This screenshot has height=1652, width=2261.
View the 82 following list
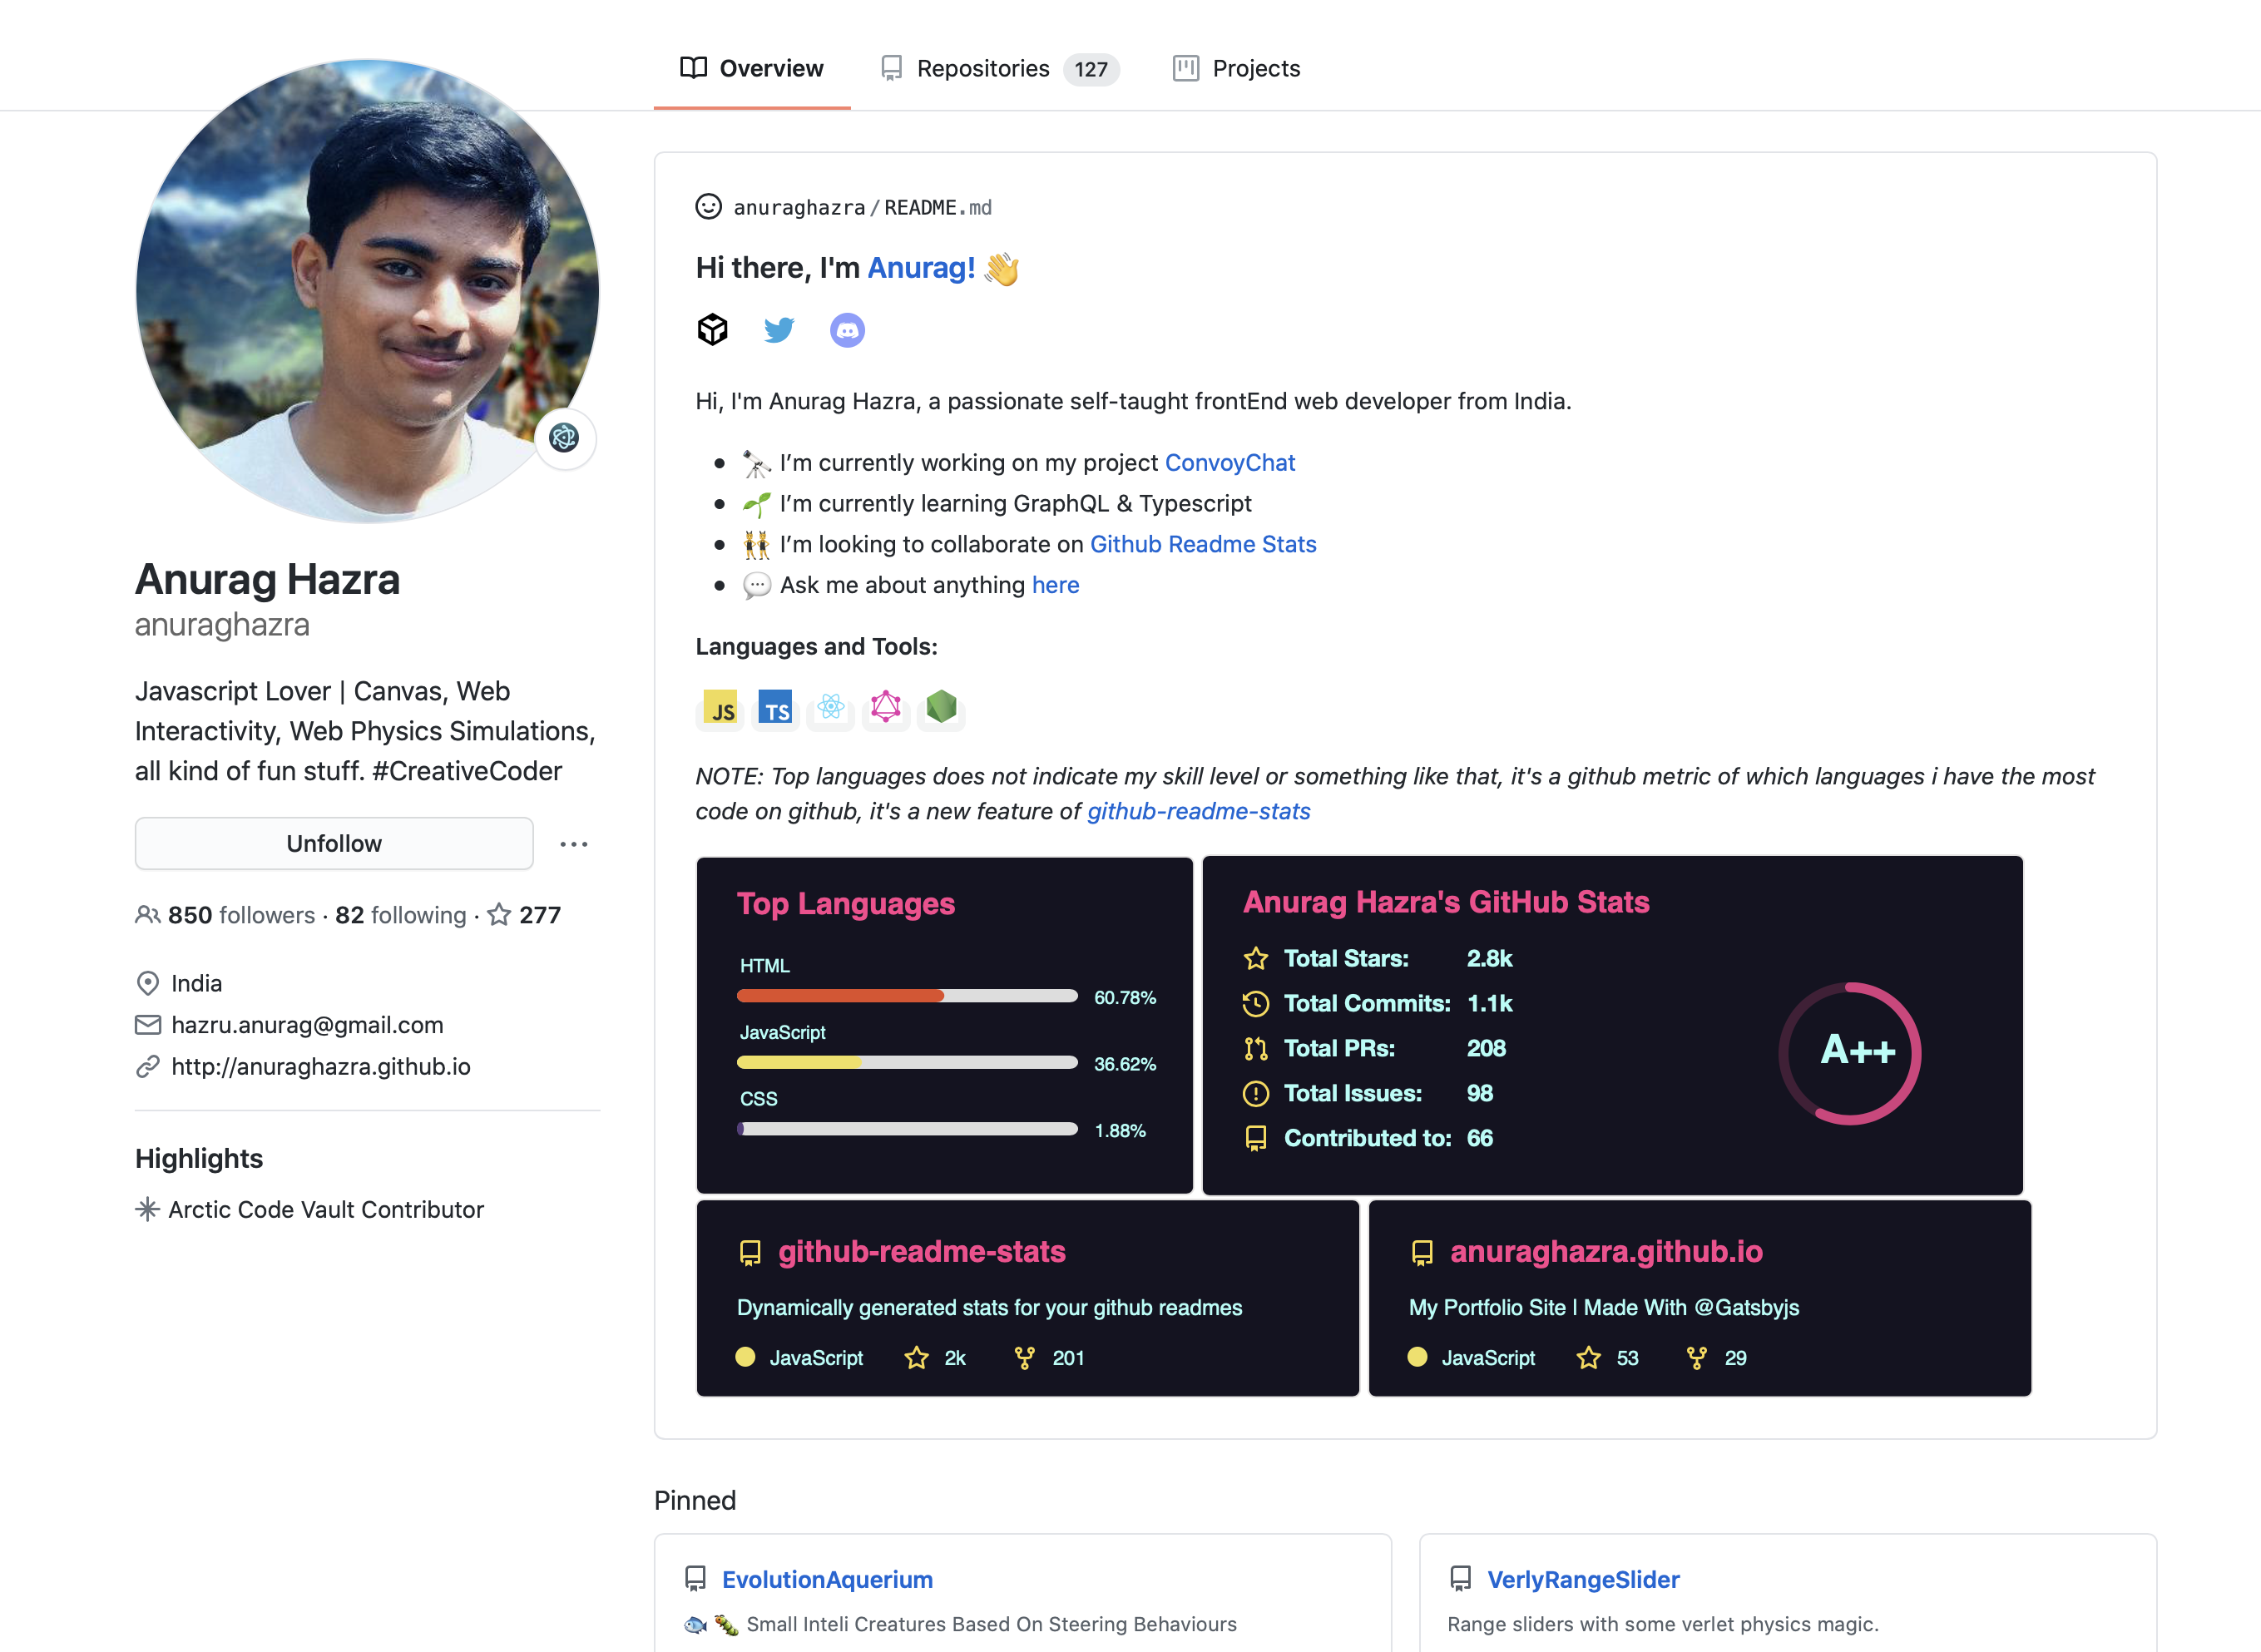point(401,915)
